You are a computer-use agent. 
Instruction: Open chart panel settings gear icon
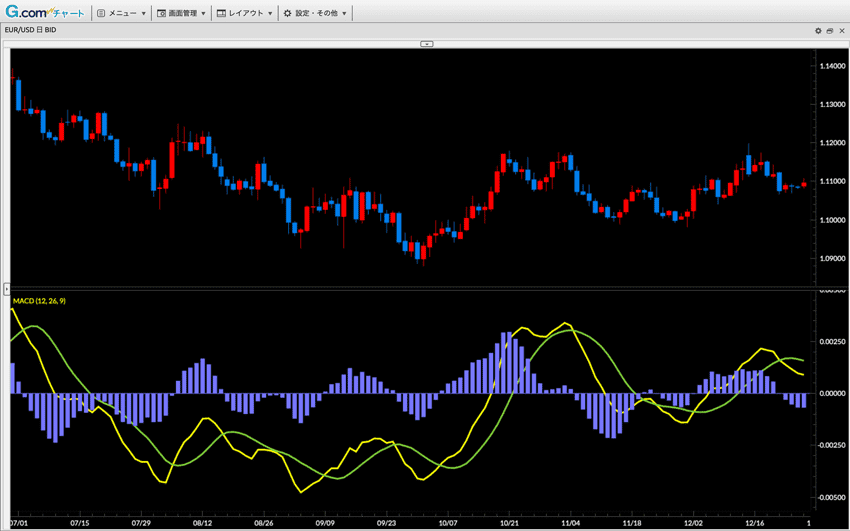point(818,31)
